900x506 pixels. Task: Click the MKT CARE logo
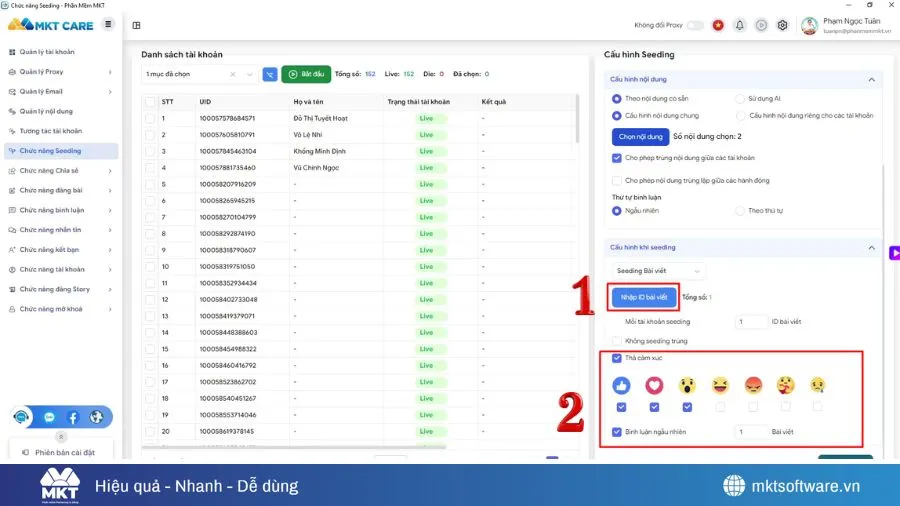tap(51, 25)
